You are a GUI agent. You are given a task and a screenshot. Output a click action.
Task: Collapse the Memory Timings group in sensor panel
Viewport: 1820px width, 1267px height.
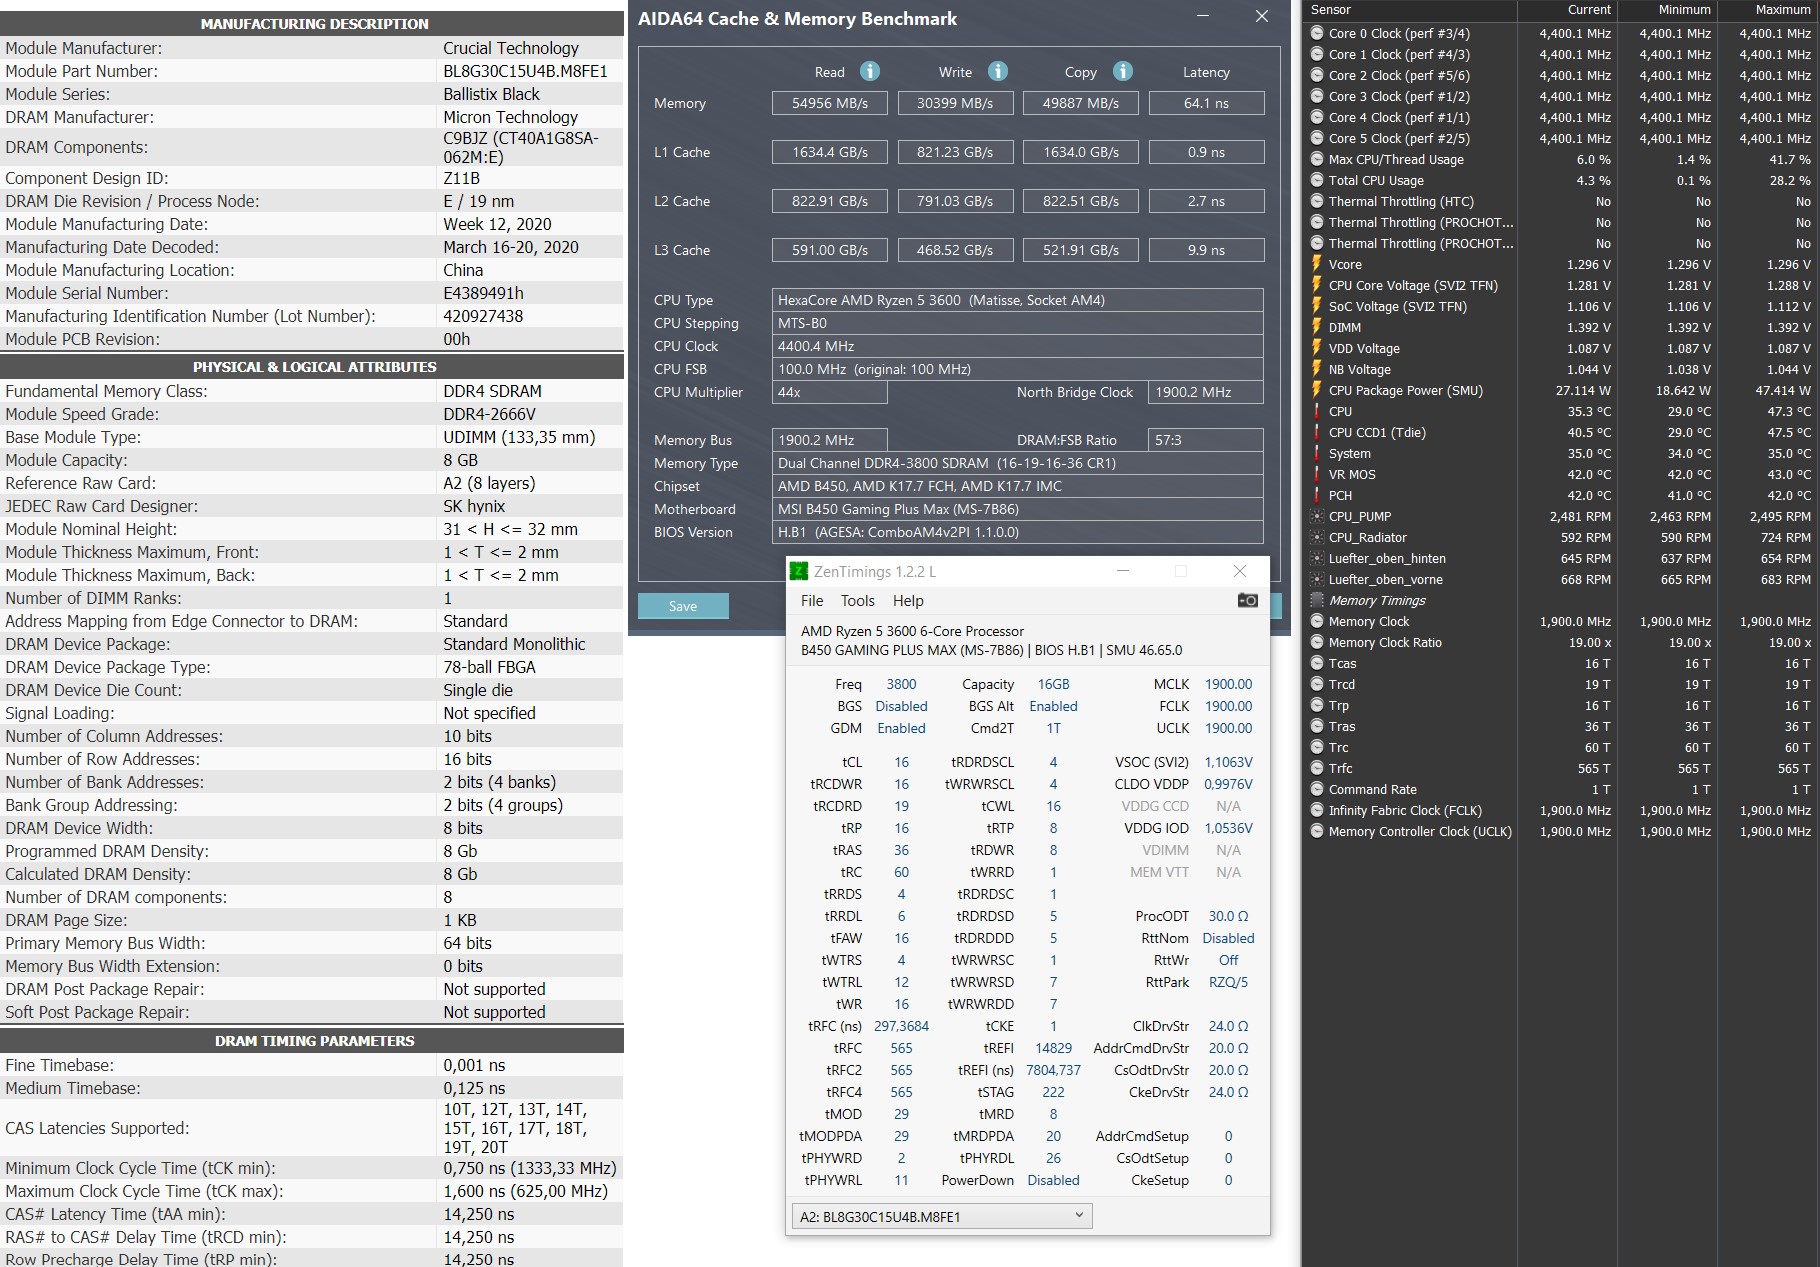point(1318,600)
